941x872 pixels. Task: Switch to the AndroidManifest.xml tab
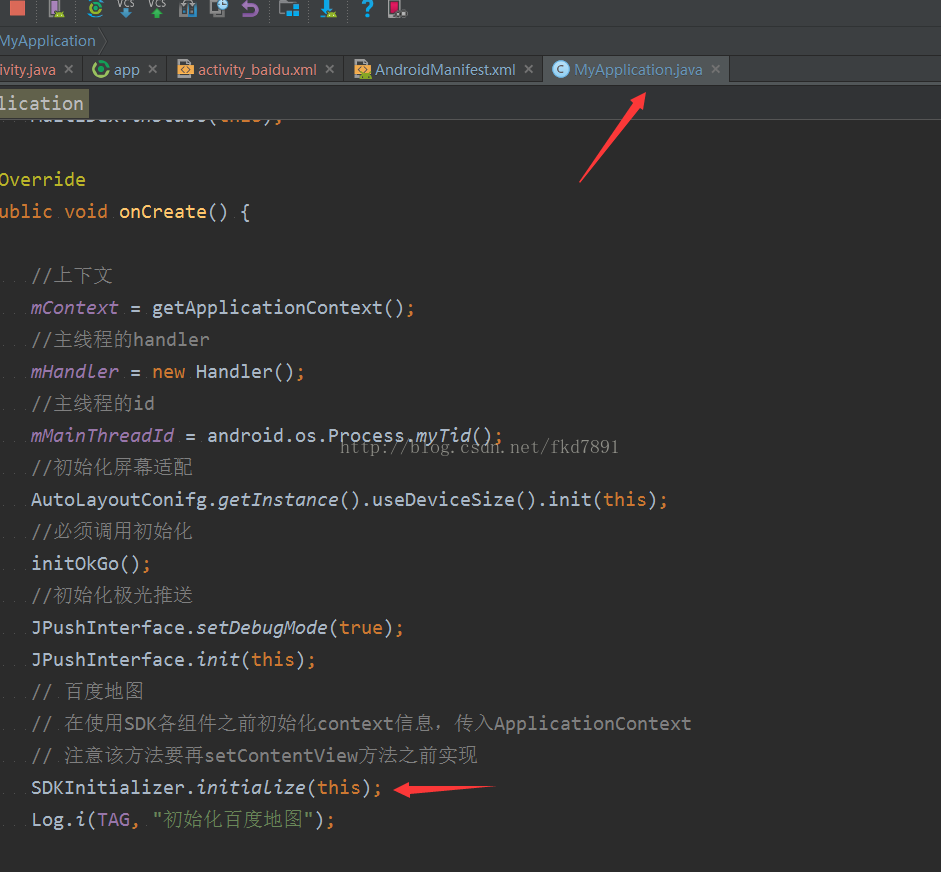[x=444, y=69]
